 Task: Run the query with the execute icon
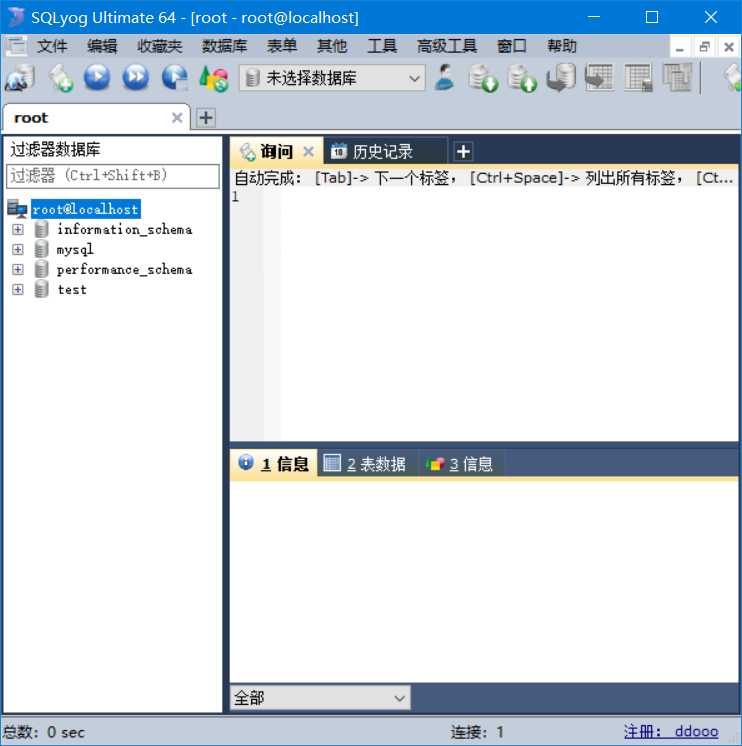point(97,78)
